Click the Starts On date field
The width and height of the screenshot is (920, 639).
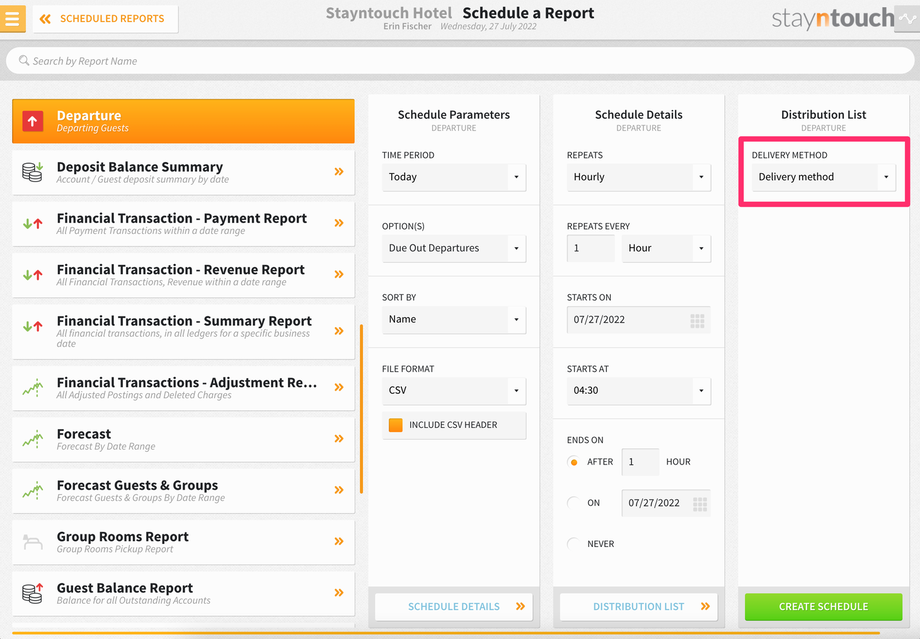coord(639,320)
